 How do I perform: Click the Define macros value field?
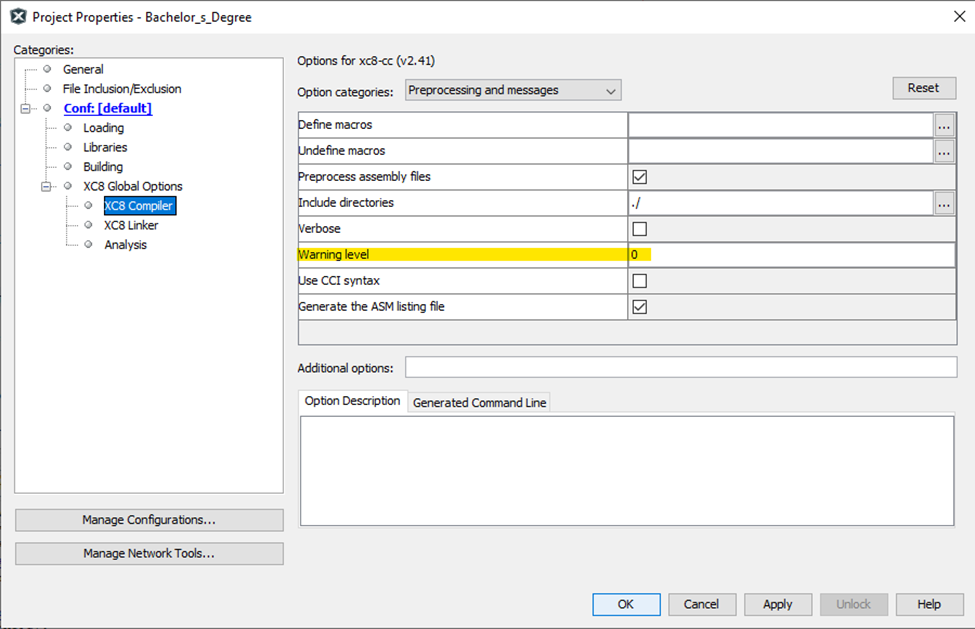pos(781,125)
